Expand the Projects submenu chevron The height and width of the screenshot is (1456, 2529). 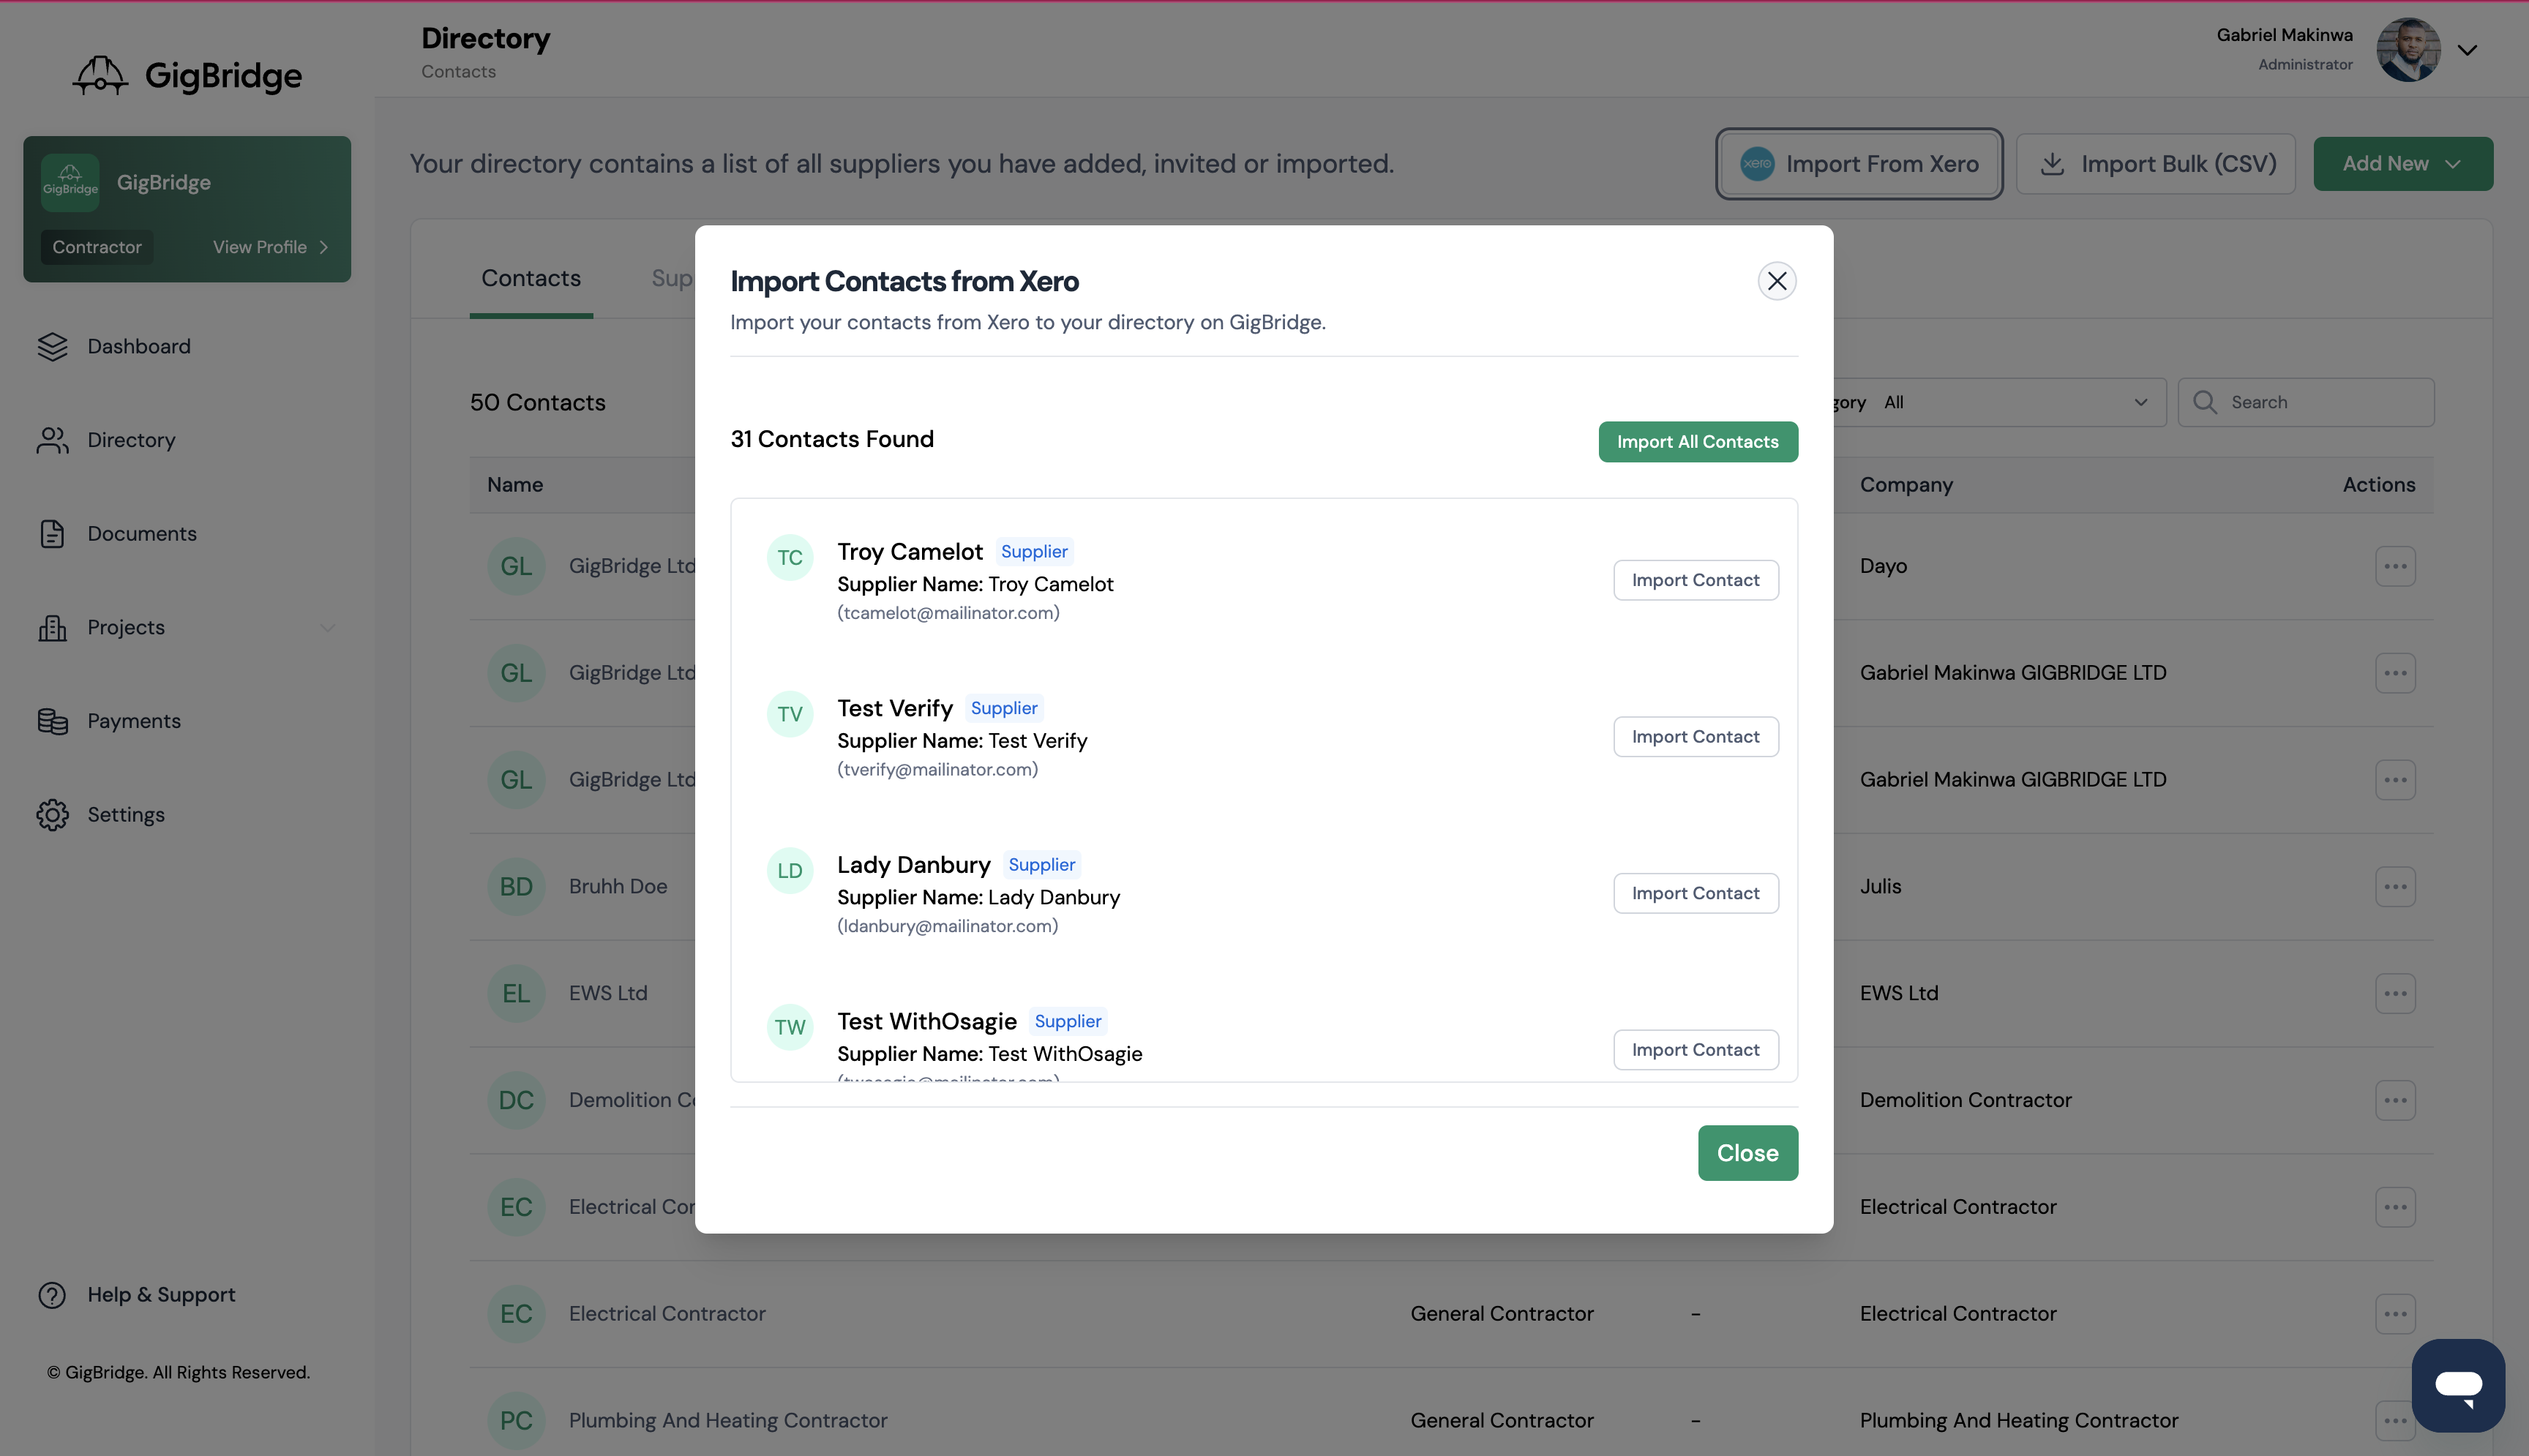click(x=327, y=628)
